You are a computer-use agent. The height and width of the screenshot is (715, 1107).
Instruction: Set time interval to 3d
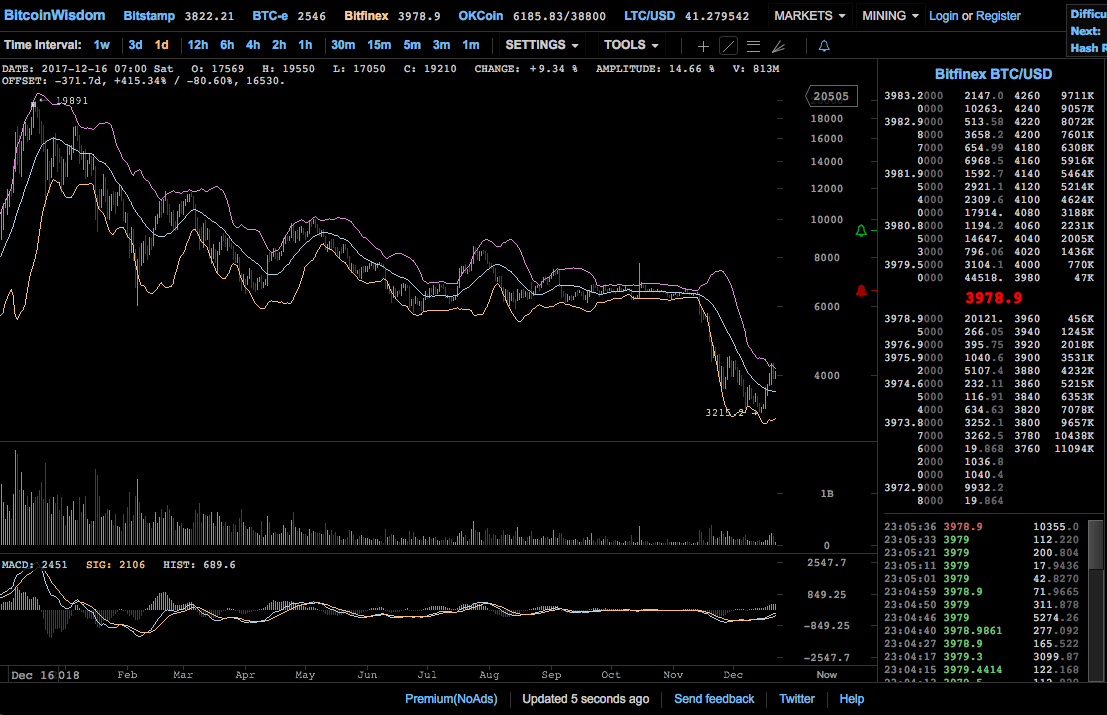pyautogui.click(x=136, y=45)
